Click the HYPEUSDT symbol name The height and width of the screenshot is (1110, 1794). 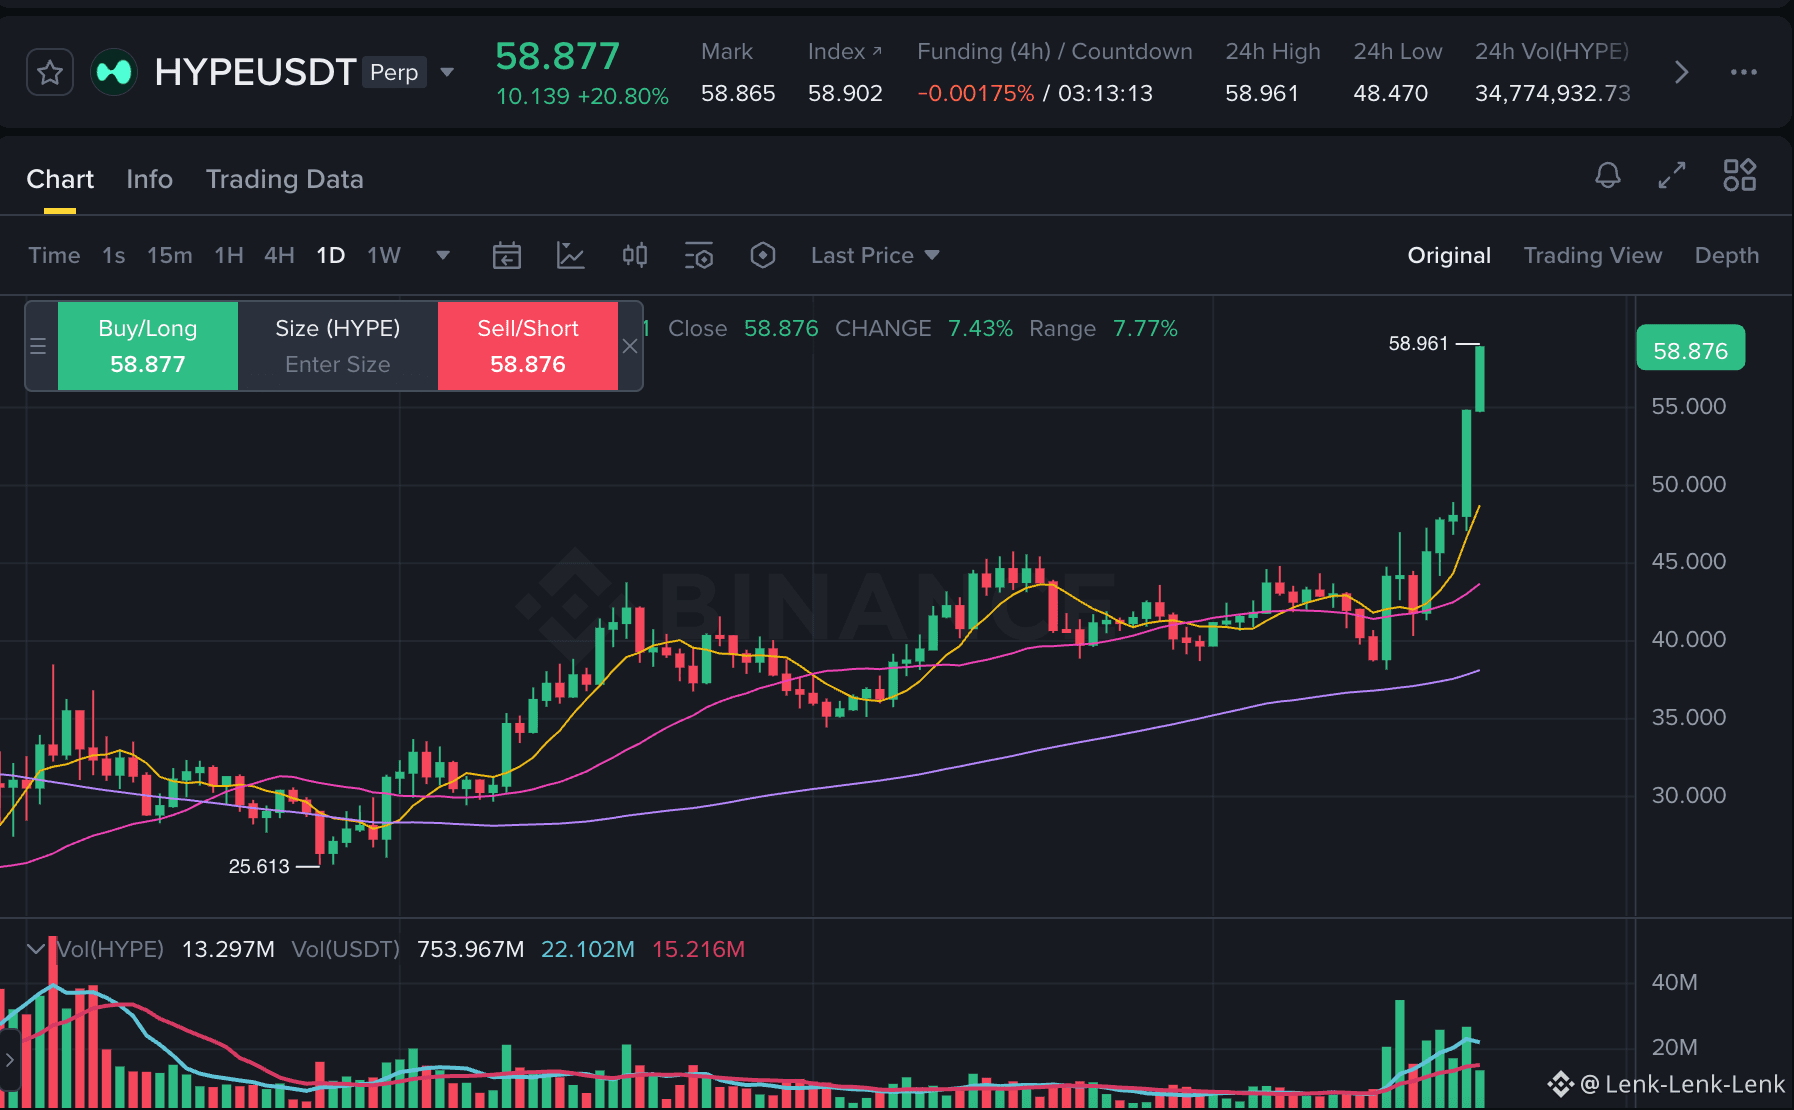coord(255,72)
